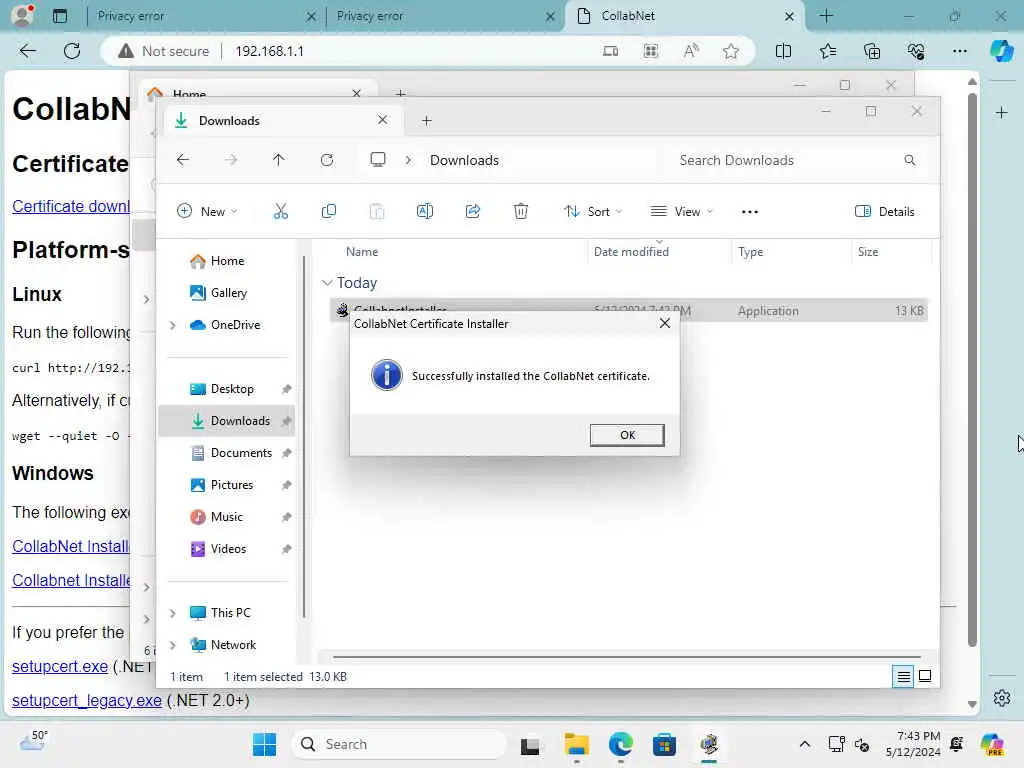Open the setupcert_legacy.exe link on web page
1024x768 pixels.
coord(87,700)
